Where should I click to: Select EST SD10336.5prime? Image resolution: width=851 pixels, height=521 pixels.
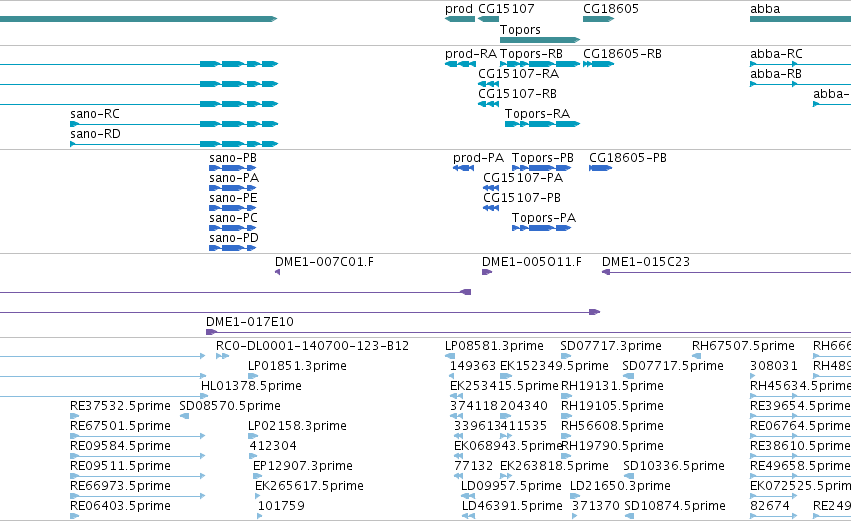point(628,477)
